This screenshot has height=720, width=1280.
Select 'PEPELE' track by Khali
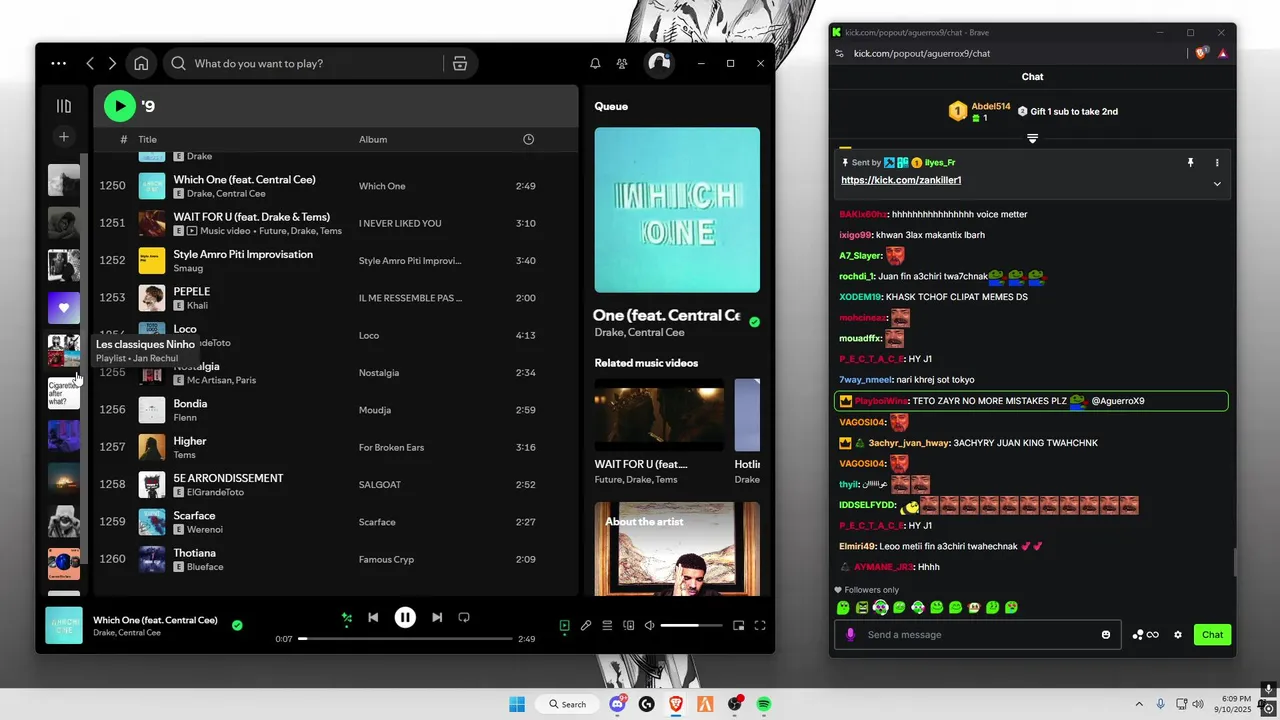click(336, 298)
